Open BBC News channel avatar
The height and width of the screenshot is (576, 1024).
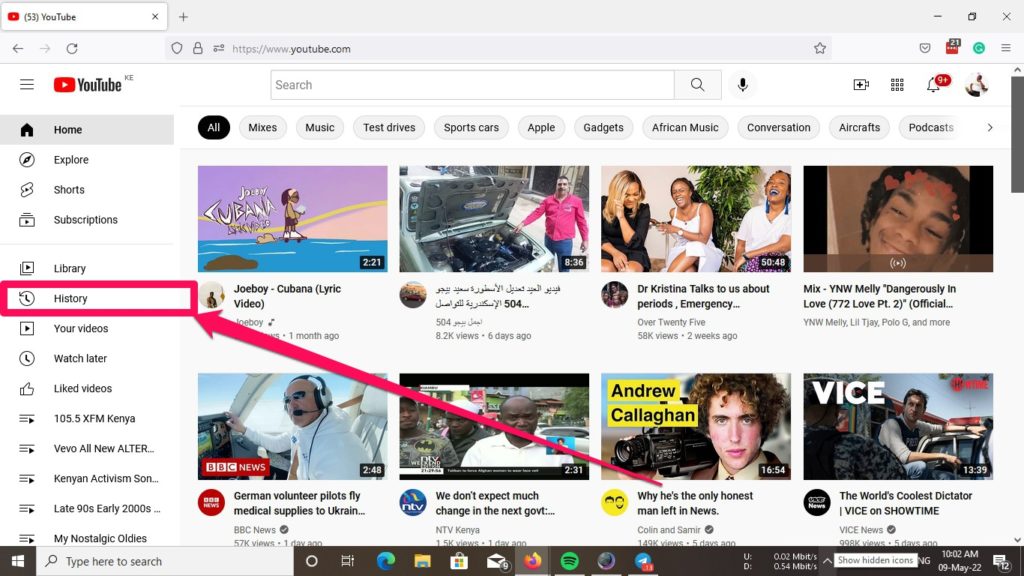(x=211, y=503)
